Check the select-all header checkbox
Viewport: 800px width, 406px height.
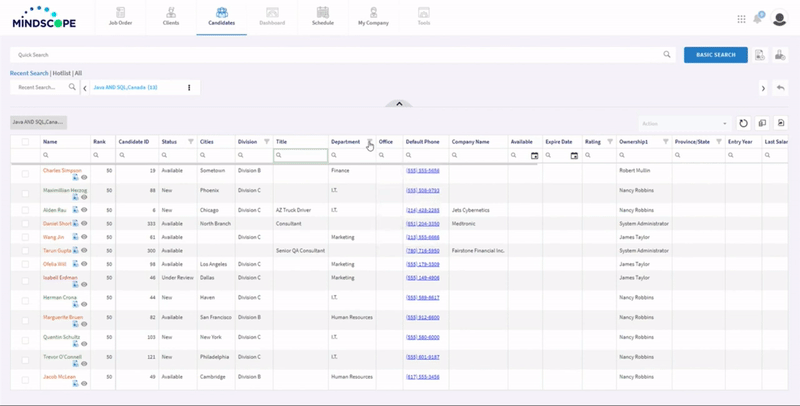click(x=25, y=142)
